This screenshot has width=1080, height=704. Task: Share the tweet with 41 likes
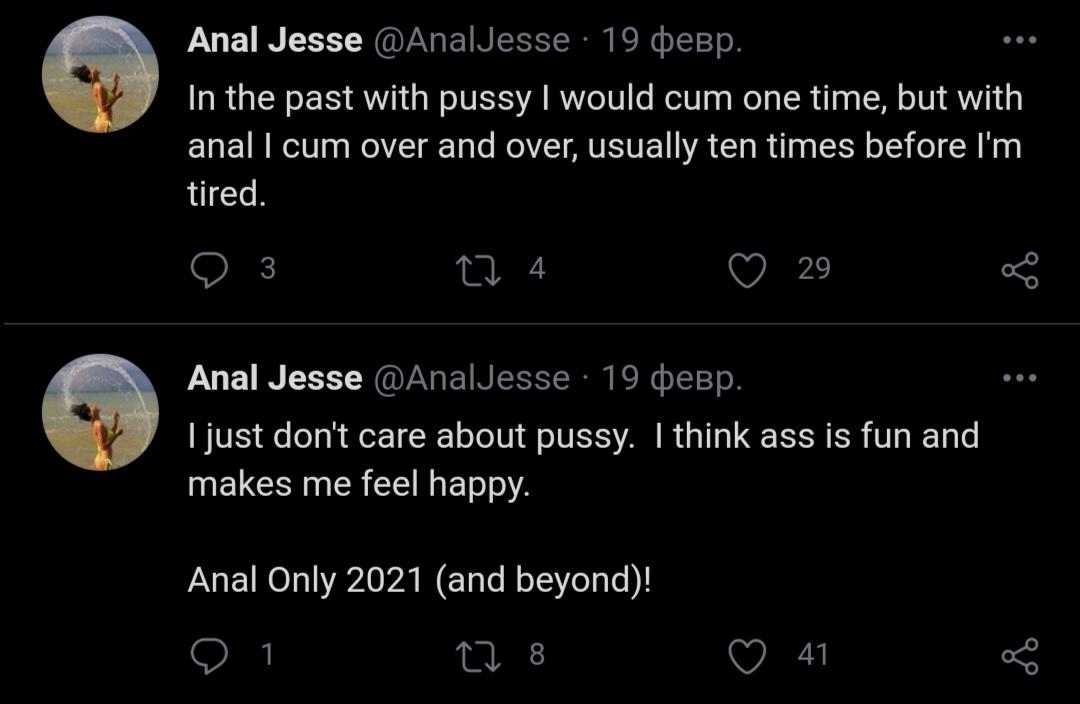(x=1020, y=656)
